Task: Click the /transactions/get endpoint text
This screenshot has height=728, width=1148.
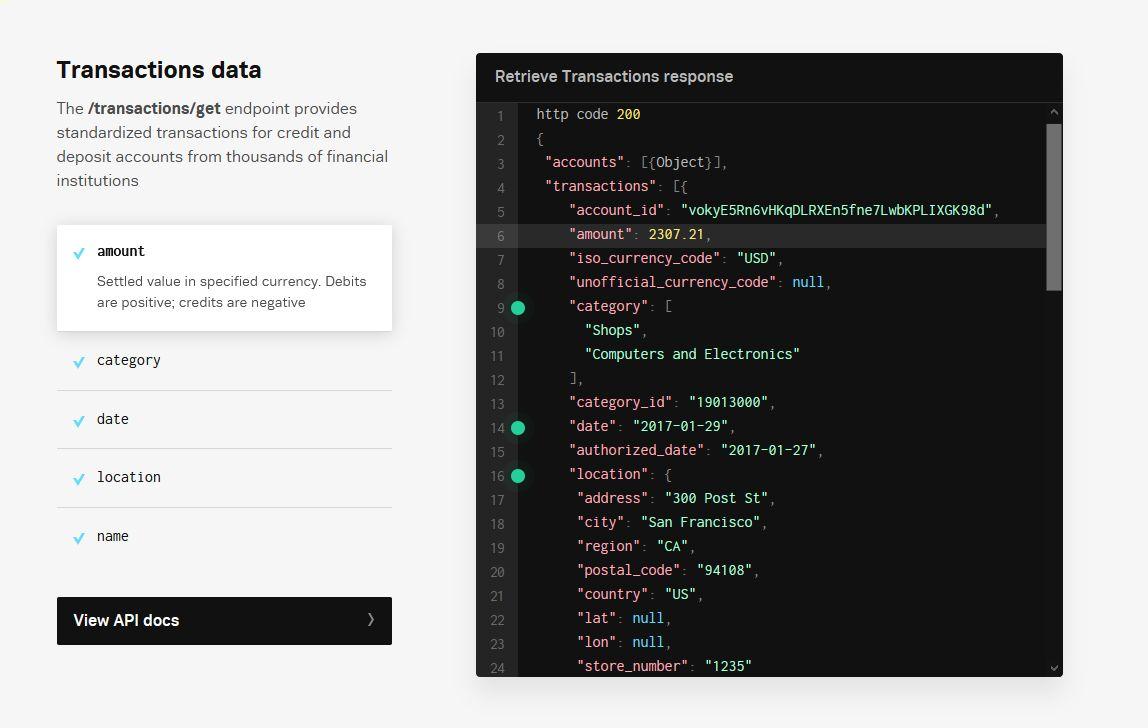Action: [154, 108]
